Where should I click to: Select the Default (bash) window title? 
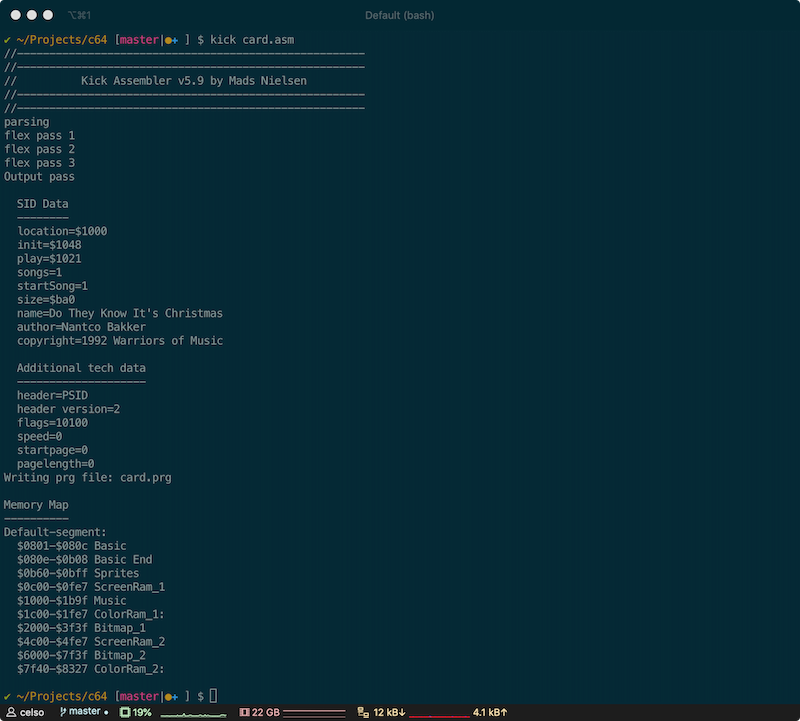pyautogui.click(x=400, y=15)
